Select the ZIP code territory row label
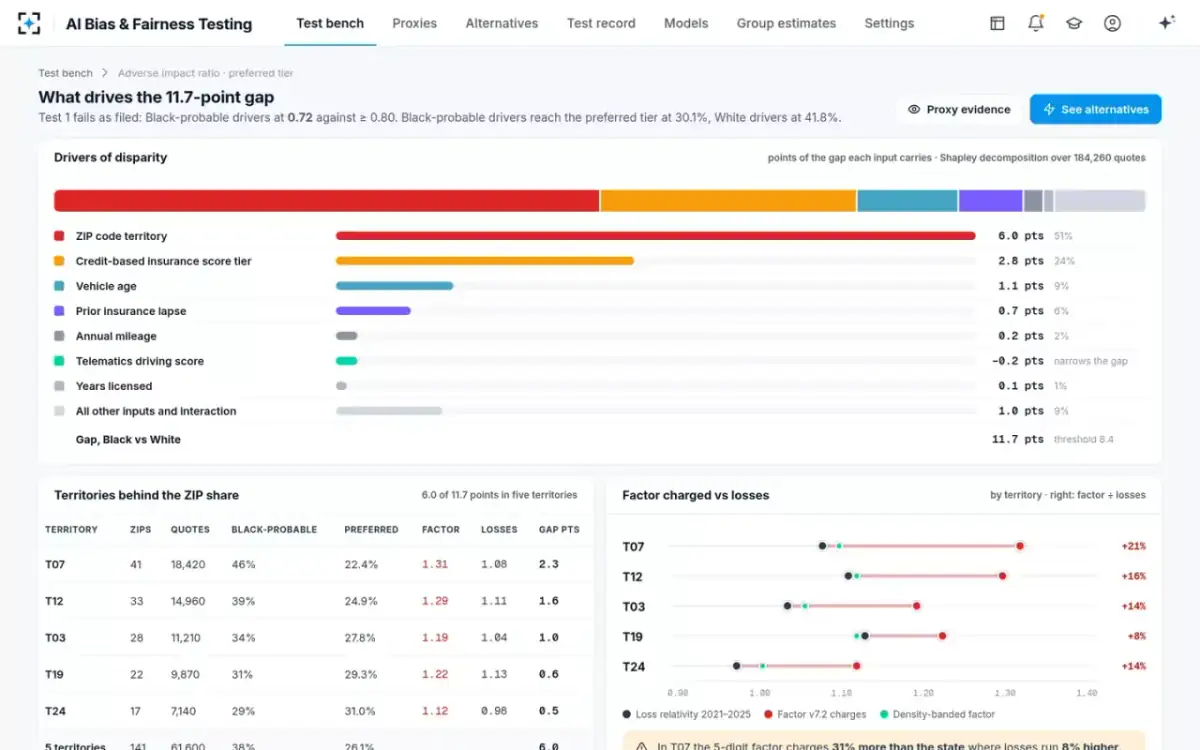1200x750 pixels. (x=121, y=236)
